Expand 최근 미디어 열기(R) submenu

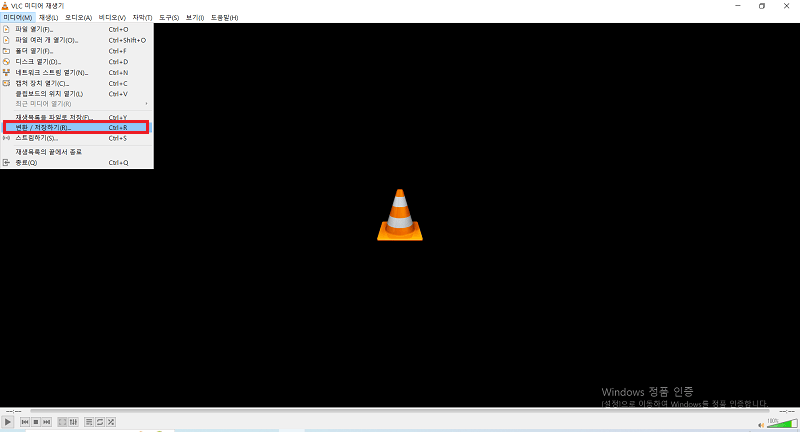coord(77,104)
